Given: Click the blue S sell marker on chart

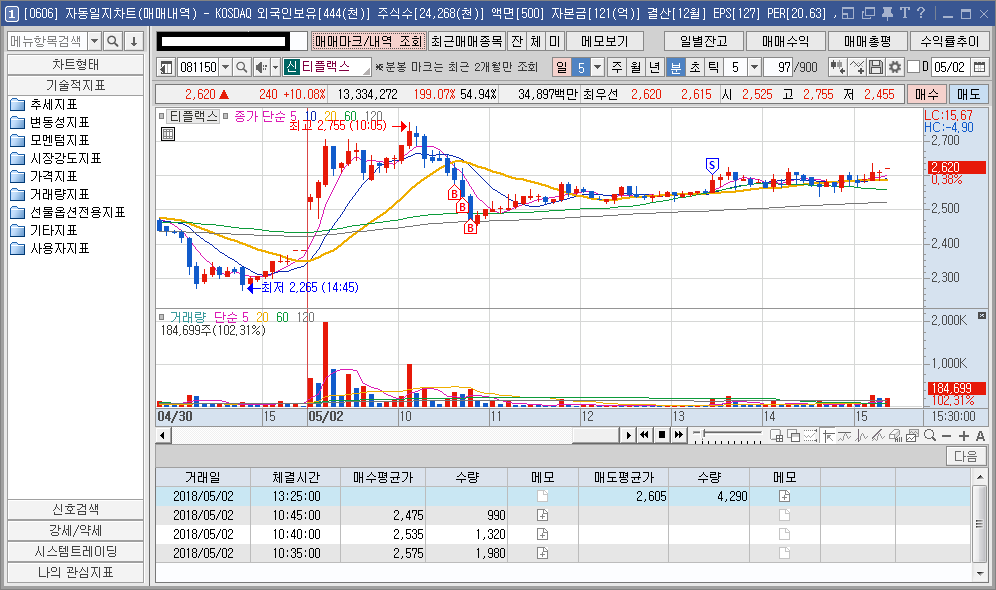Looking at the screenshot, I should click(x=712, y=166).
